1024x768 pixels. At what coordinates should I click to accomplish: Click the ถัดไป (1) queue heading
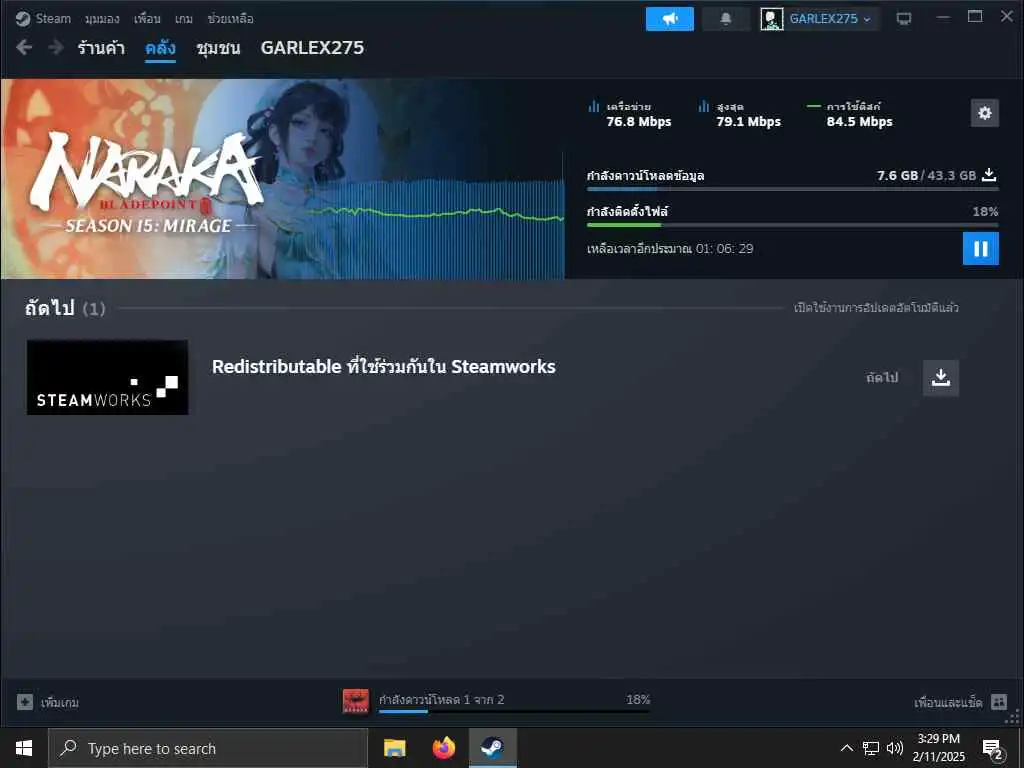65,308
